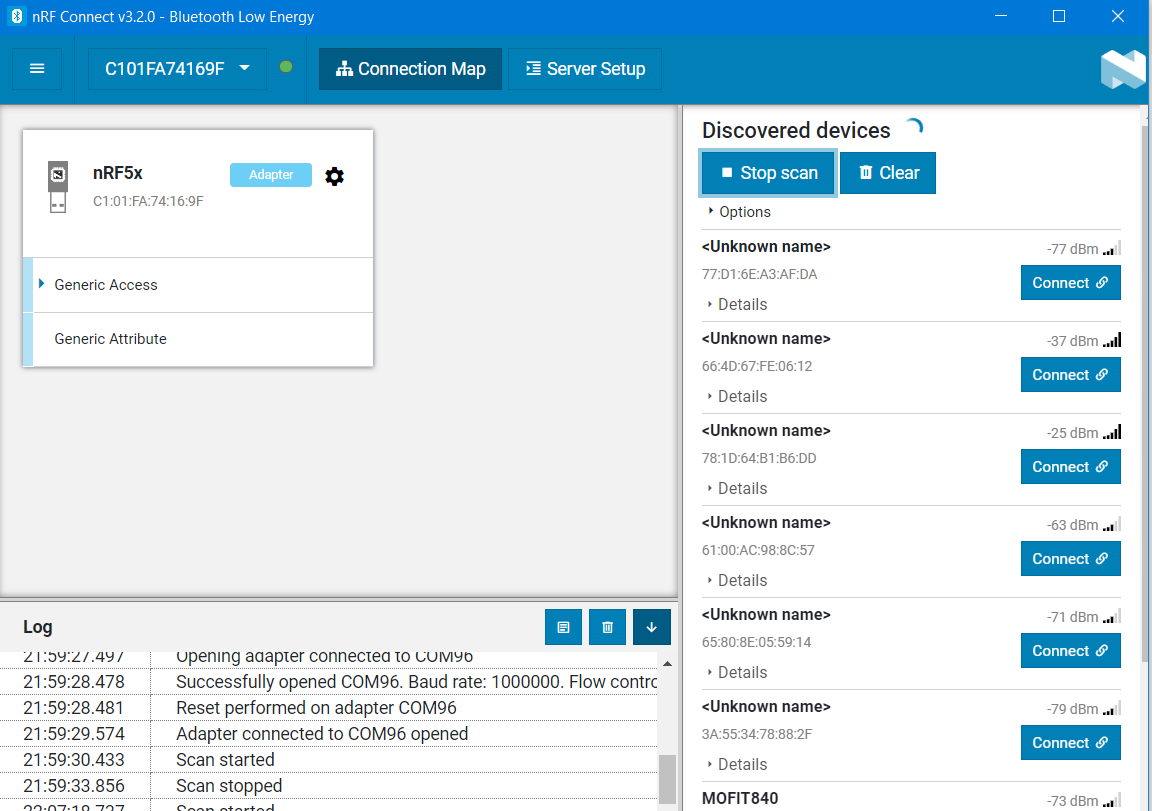The width and height of the screenshot is (1152, 811).
Task: Open the adapter settings gear icon
Action: pos(335,176)
